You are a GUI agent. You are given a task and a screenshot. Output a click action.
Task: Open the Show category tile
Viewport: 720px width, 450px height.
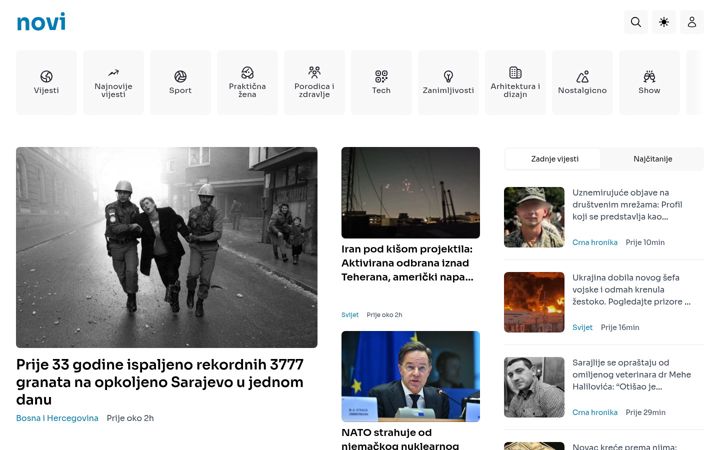649,82
